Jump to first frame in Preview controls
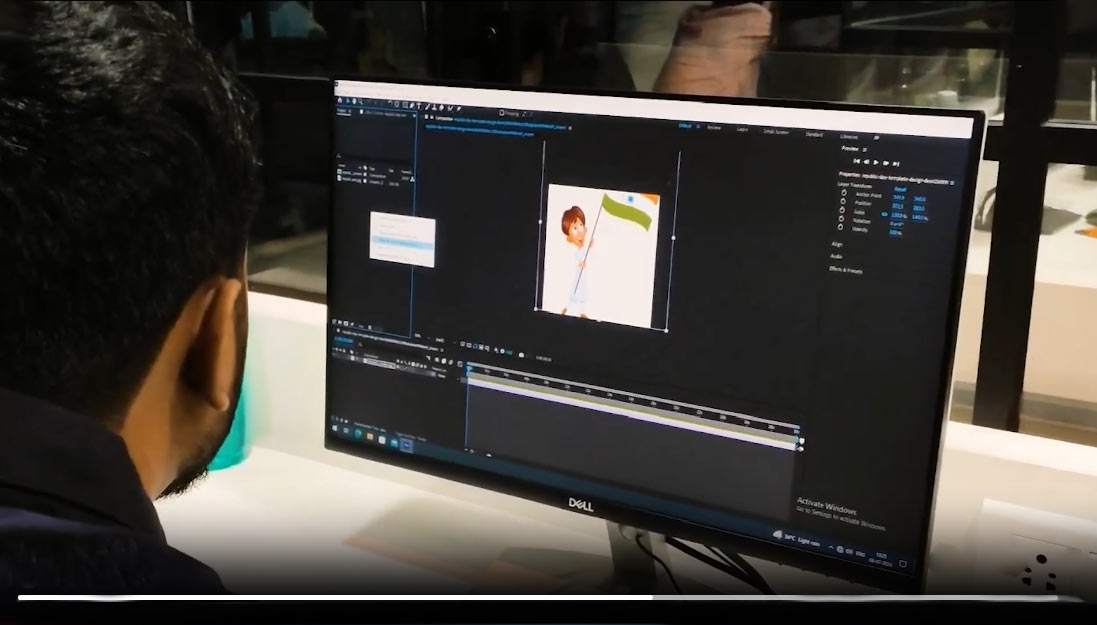The image size is (1097, 625). [x=856, y=161]
